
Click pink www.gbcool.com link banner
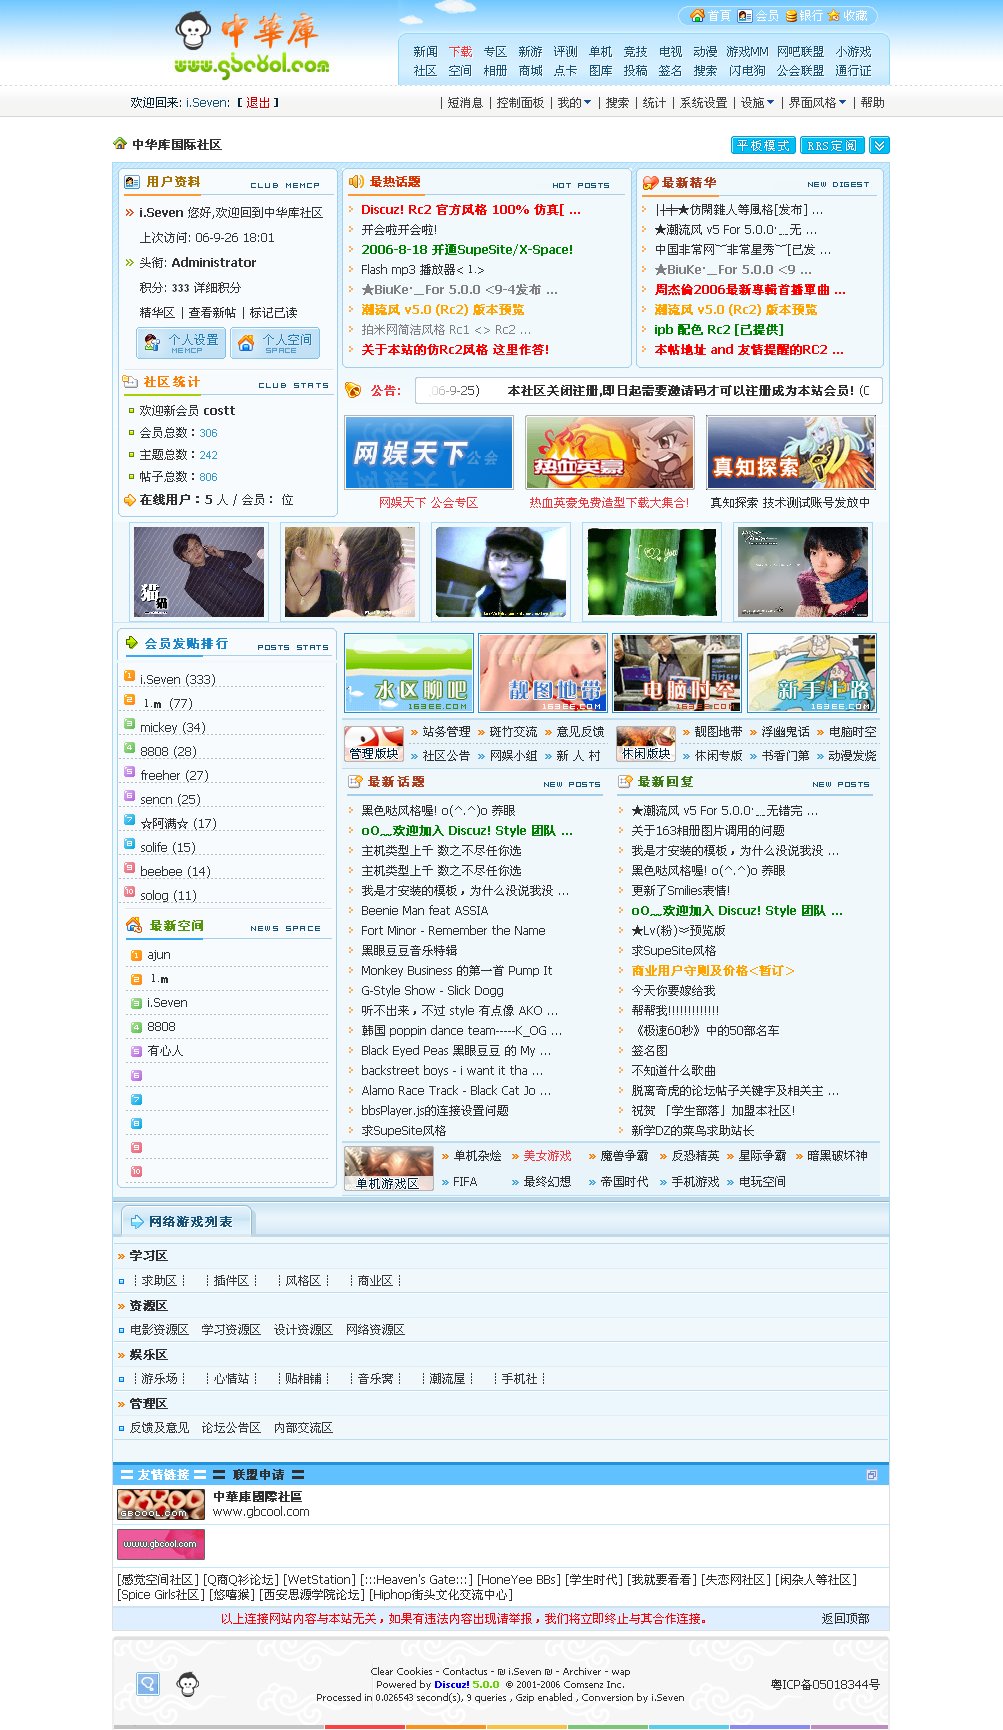pos(161,1544)
